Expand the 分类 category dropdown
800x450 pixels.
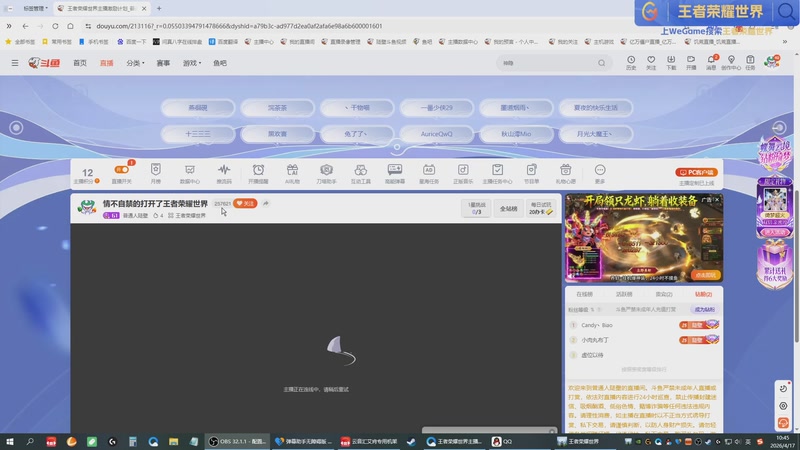tap(135, 63)
